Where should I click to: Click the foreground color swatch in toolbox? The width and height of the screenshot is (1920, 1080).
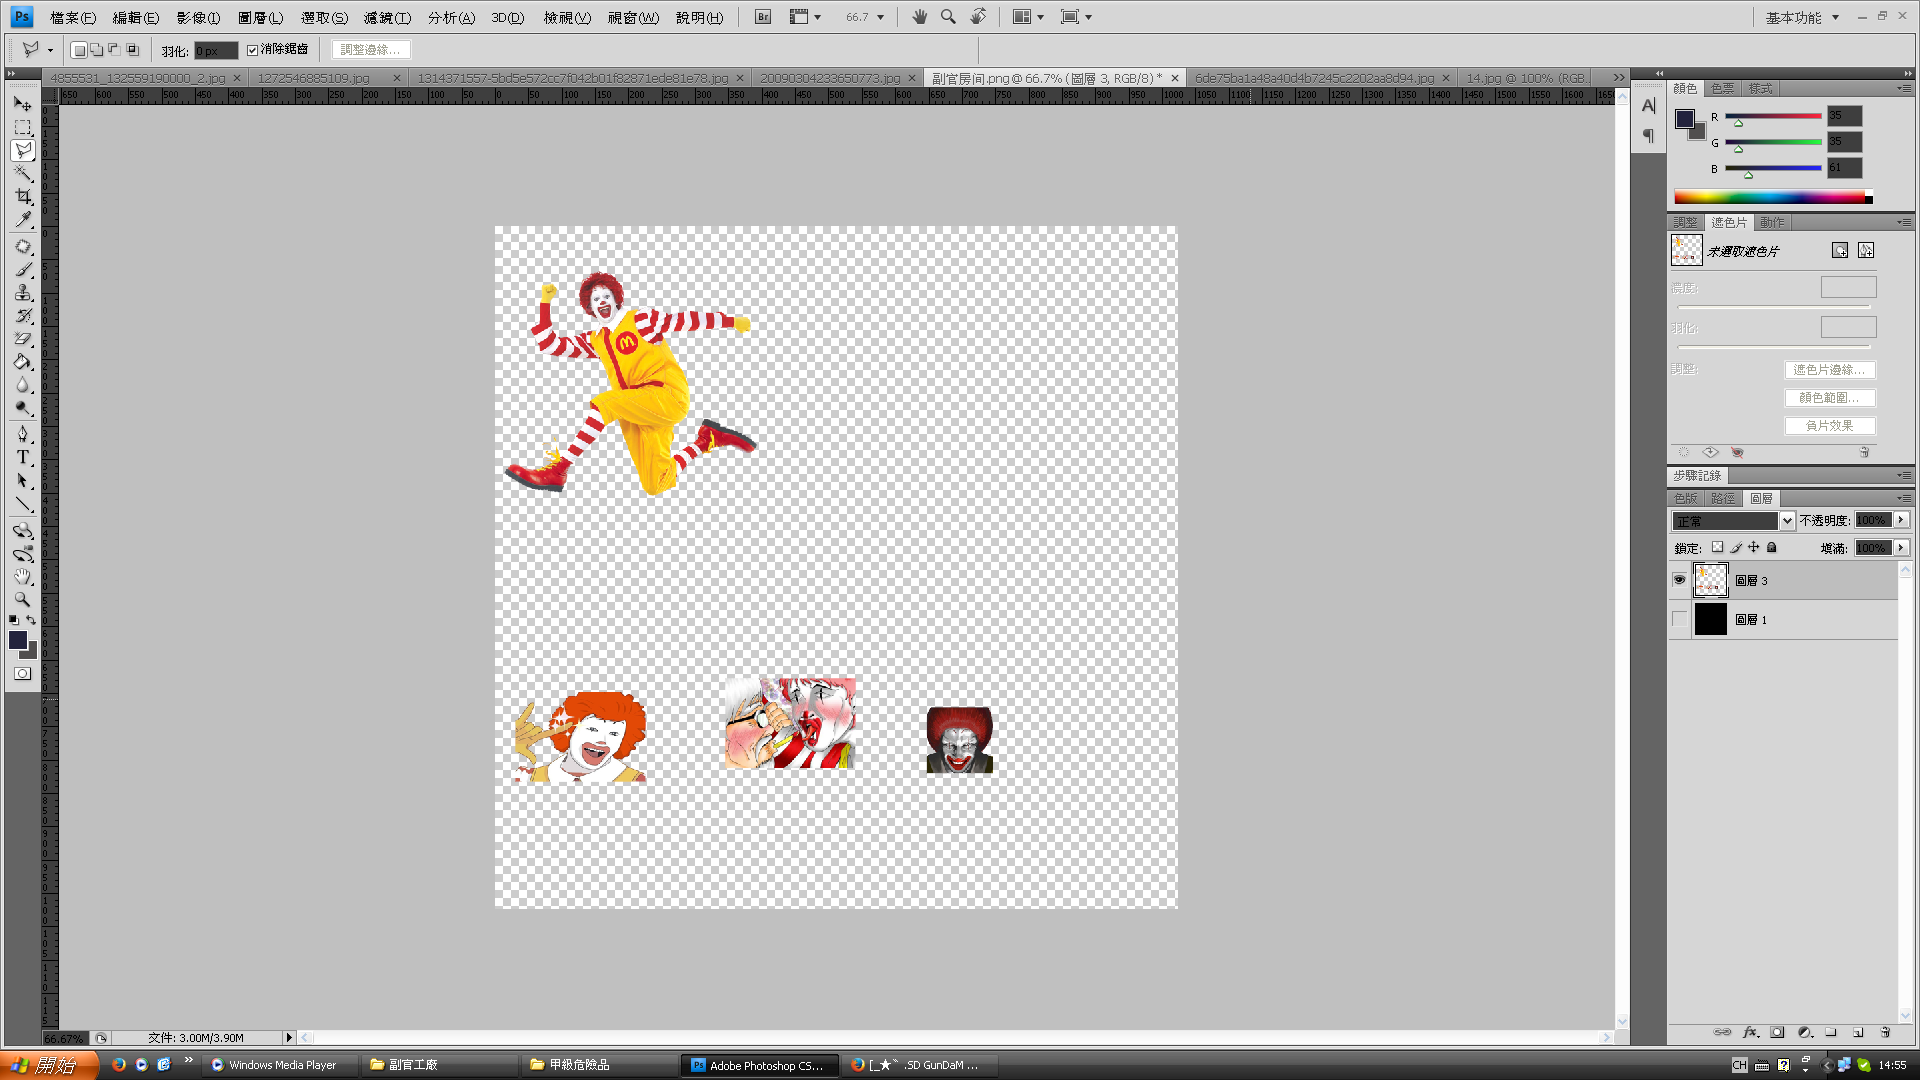18,640
